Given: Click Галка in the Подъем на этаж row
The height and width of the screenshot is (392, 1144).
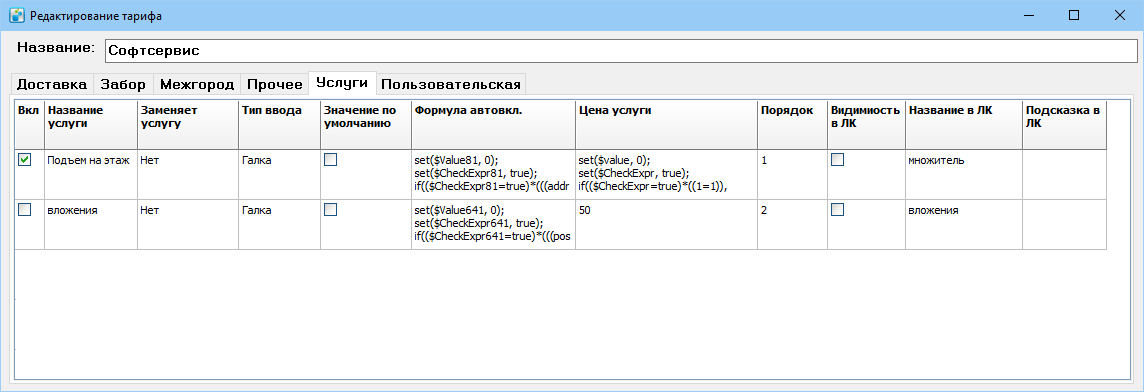Looking at the screenshot, I should point(279,174).
